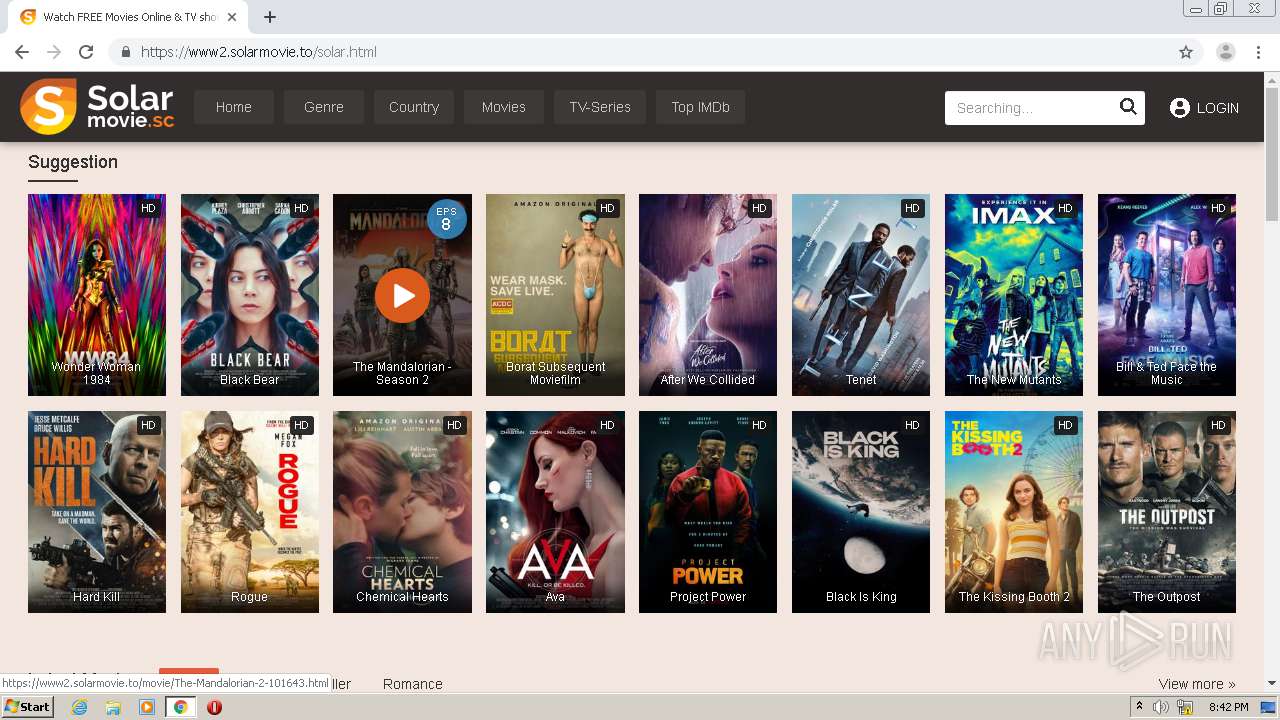Open the Home menu
Screen dimensions: 1280x720
(x=233, y=107)
